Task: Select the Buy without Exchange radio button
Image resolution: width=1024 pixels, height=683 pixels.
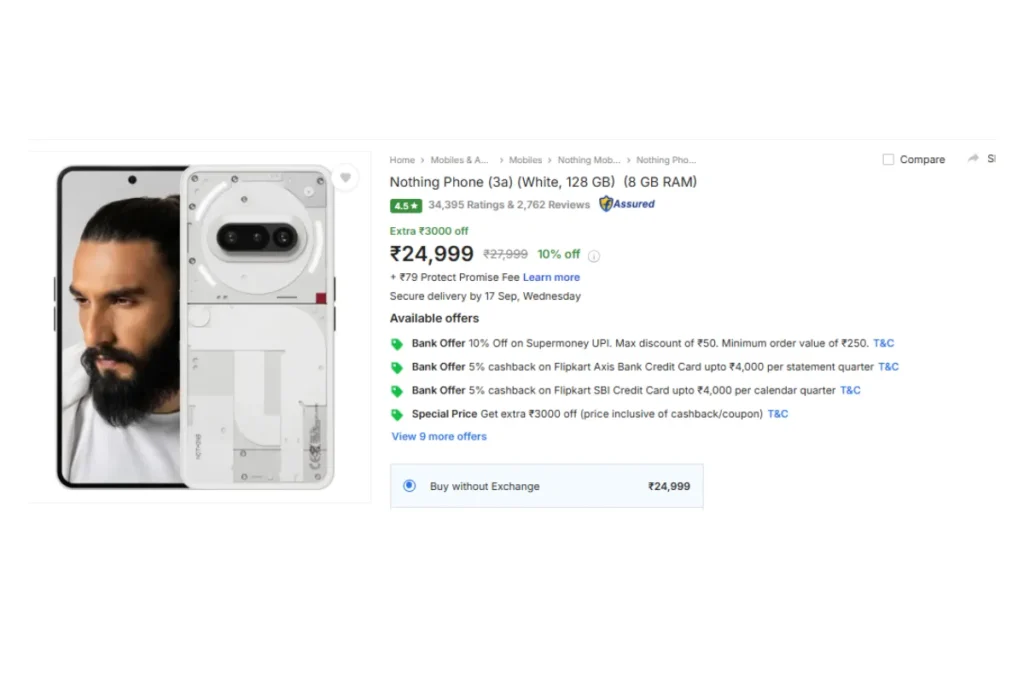Action: click(x=409, y=486)
